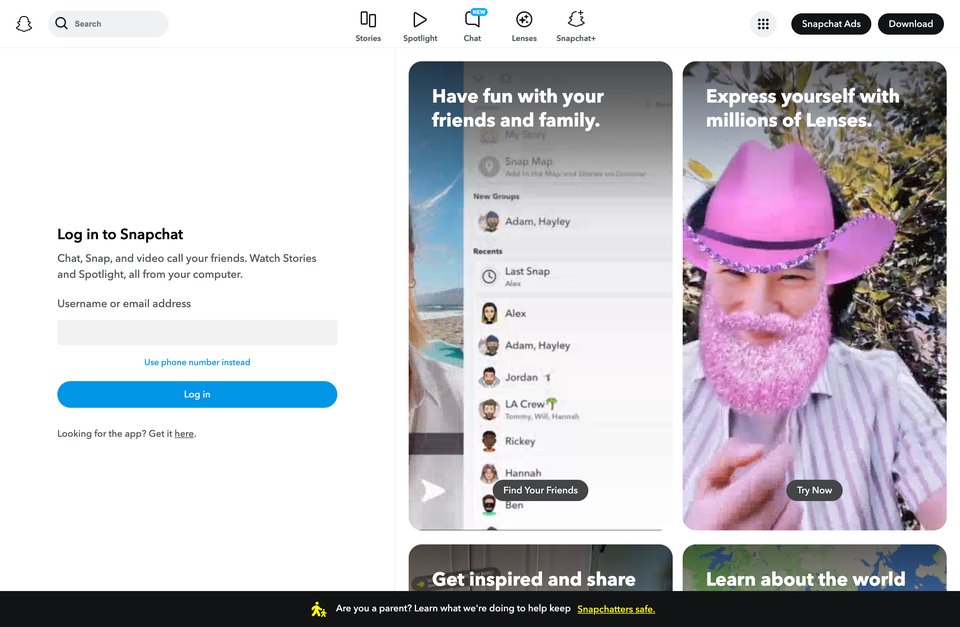The width and height of the screenshot is (960, 627).
Task: Focus the username or email field
Action: (x=197, y=332)
